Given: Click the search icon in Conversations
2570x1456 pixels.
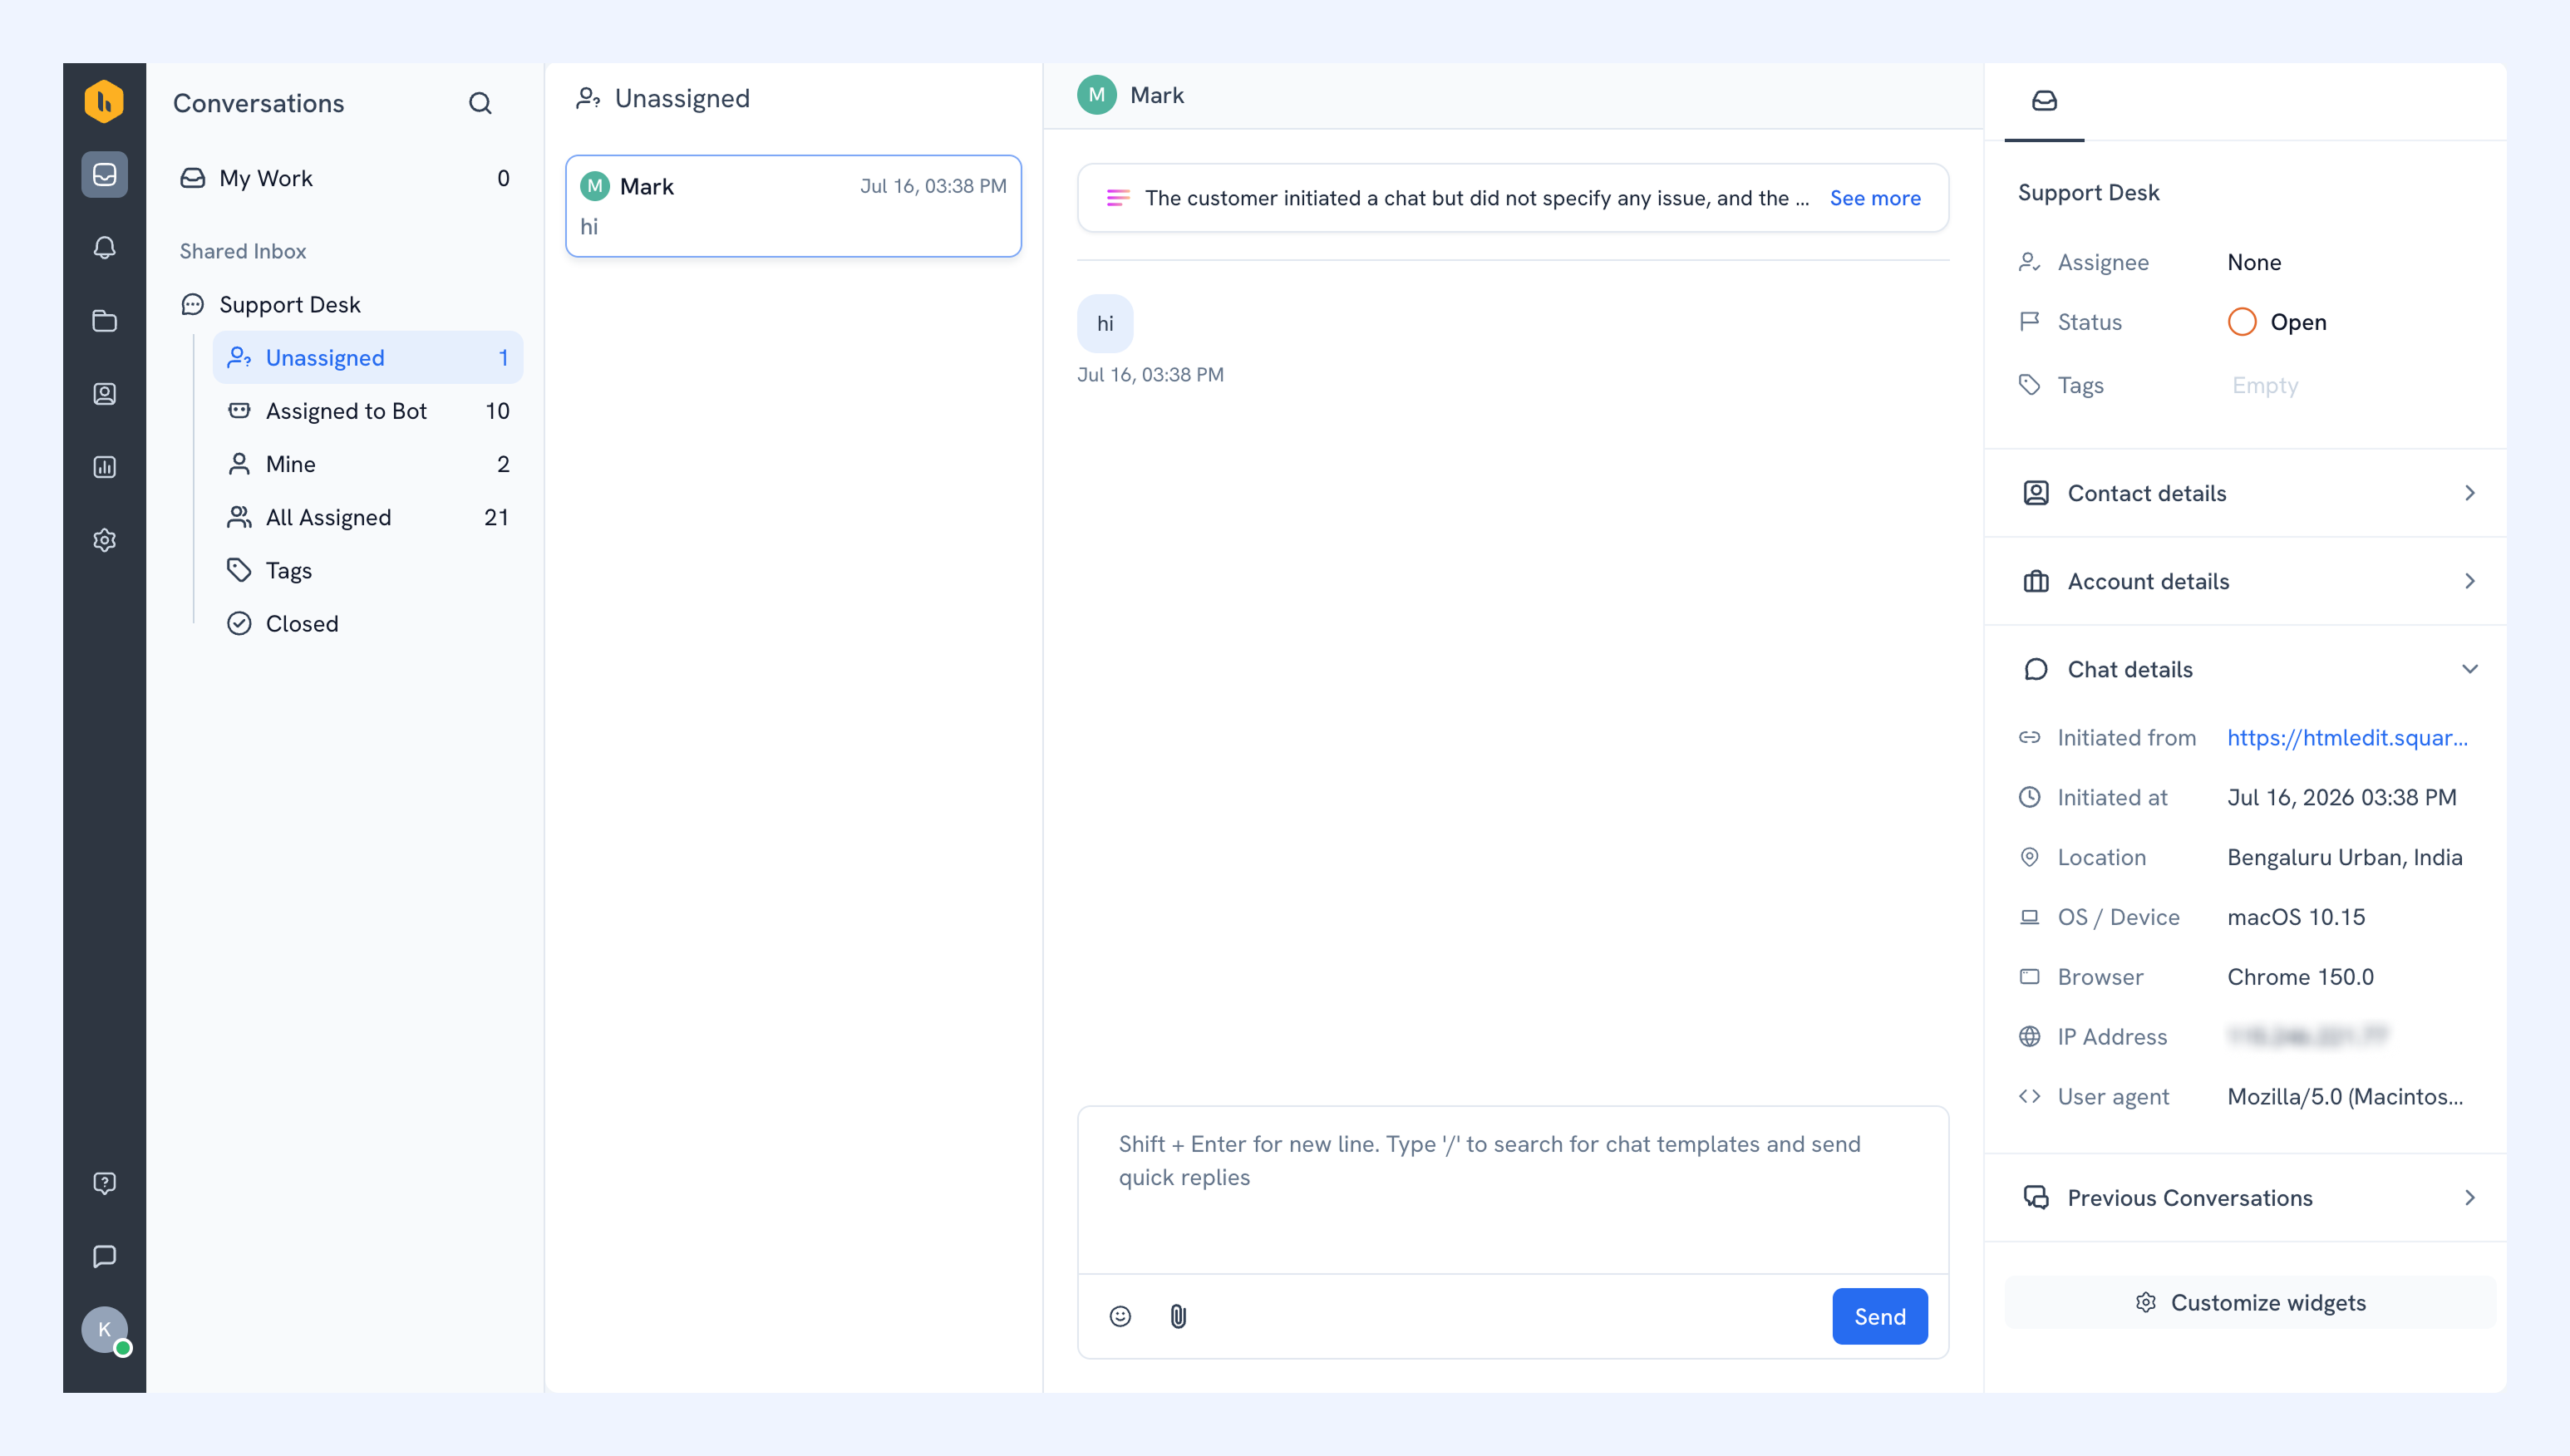Looking at the screenshot, I should [480, 103].
